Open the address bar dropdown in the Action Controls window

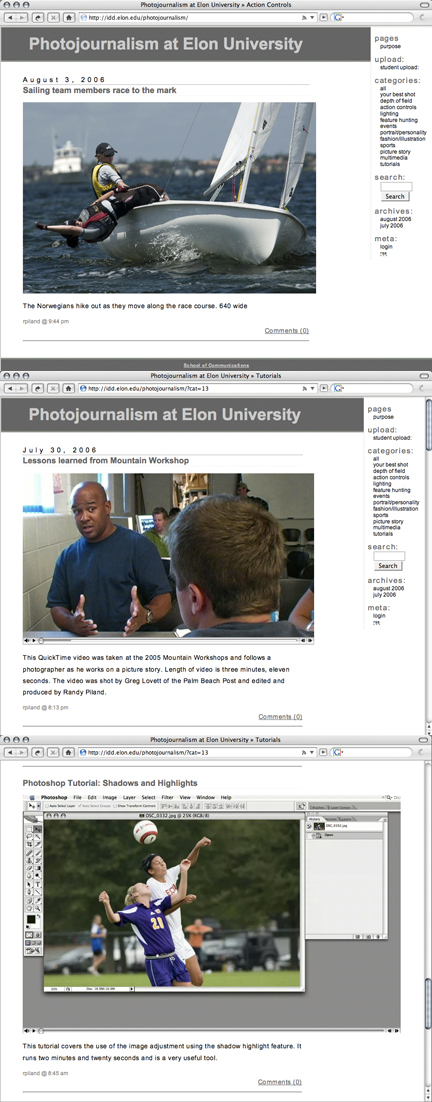312,16
